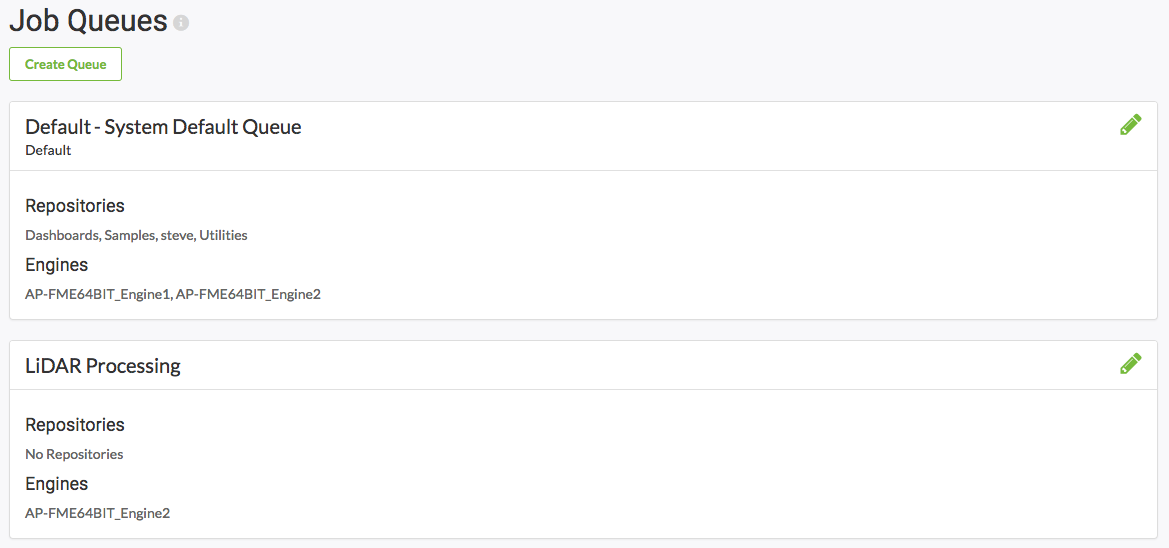Click the Default queue card body
Viewport: 1169px width, 548px height.
click(x=583, y=245)
